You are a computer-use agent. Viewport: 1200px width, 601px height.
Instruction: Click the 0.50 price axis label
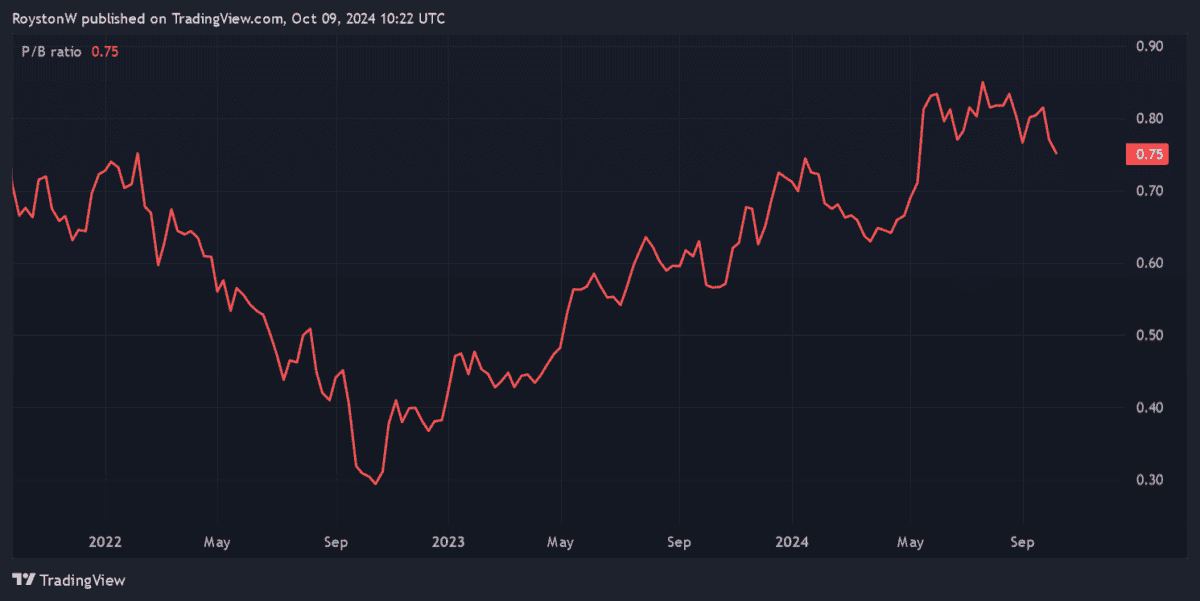1149,335
